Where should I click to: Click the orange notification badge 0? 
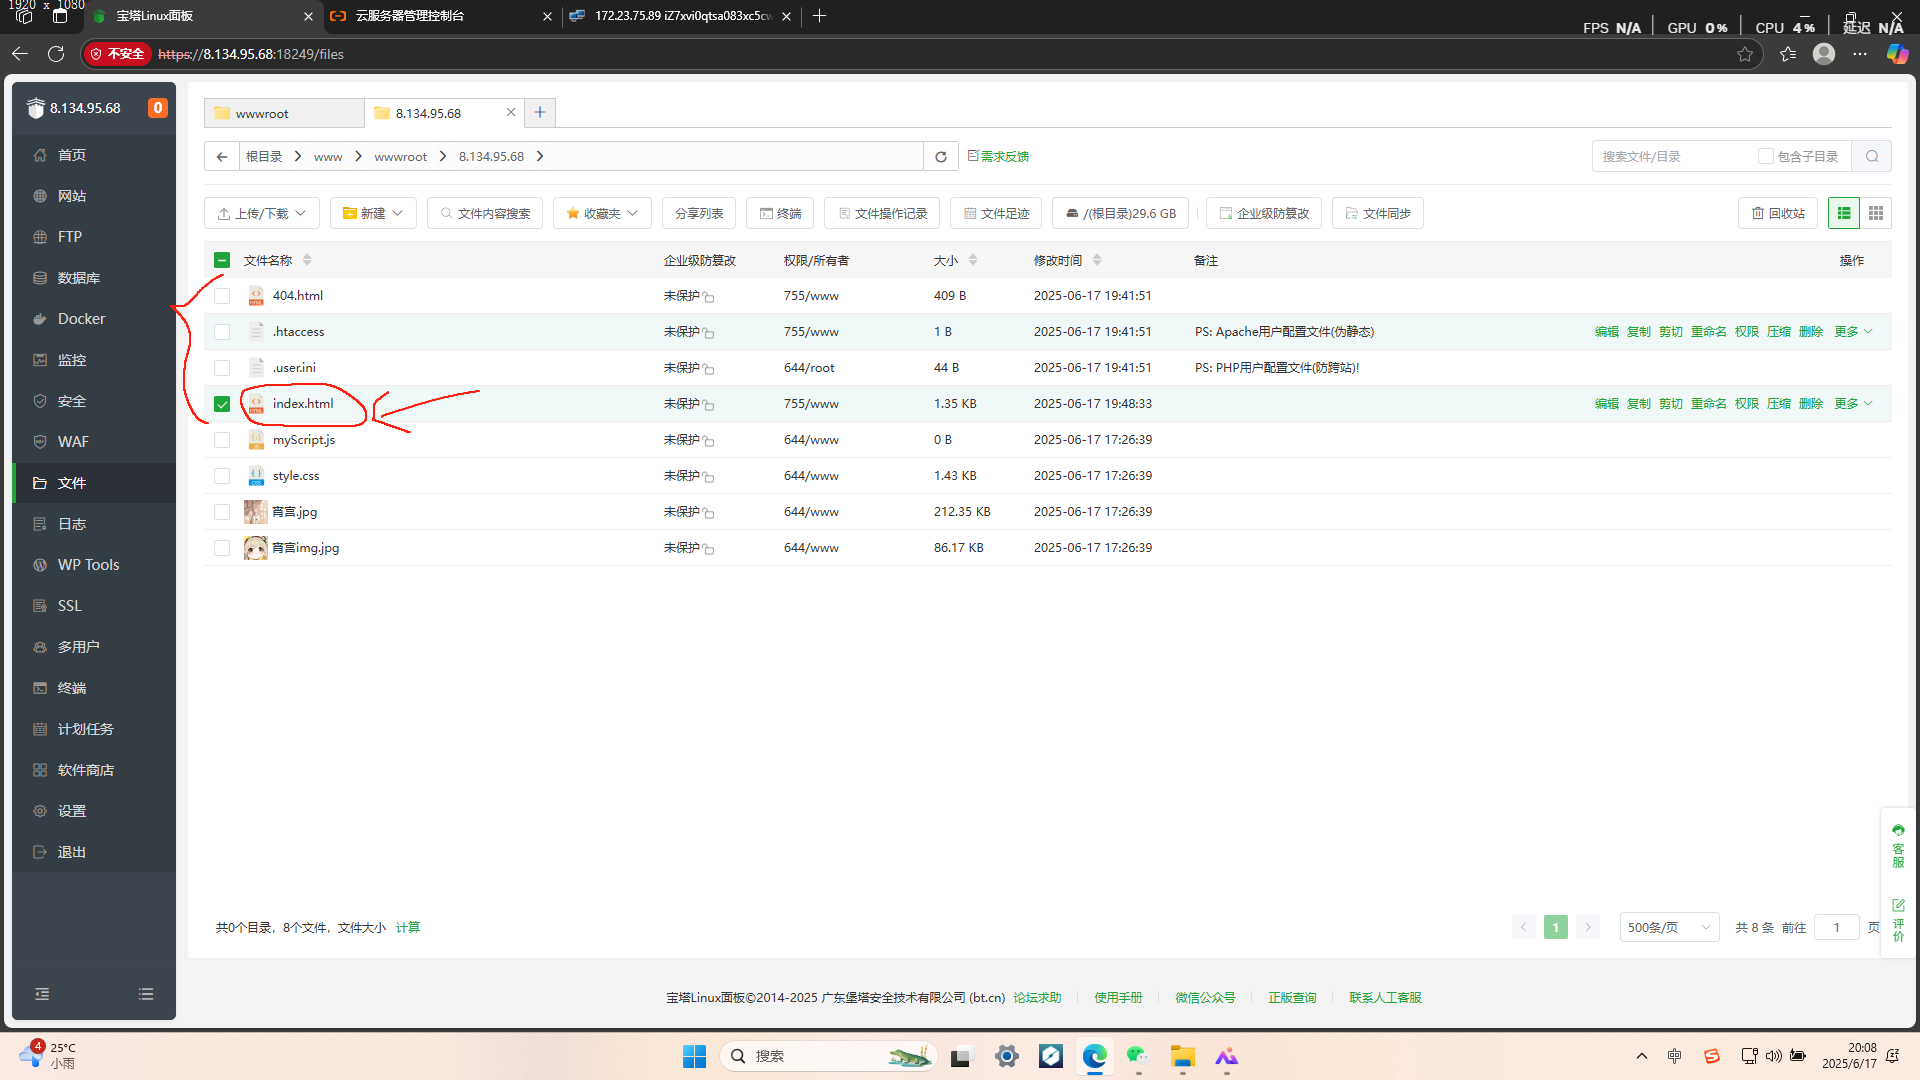pyautogui.click(x=158, y=108)
